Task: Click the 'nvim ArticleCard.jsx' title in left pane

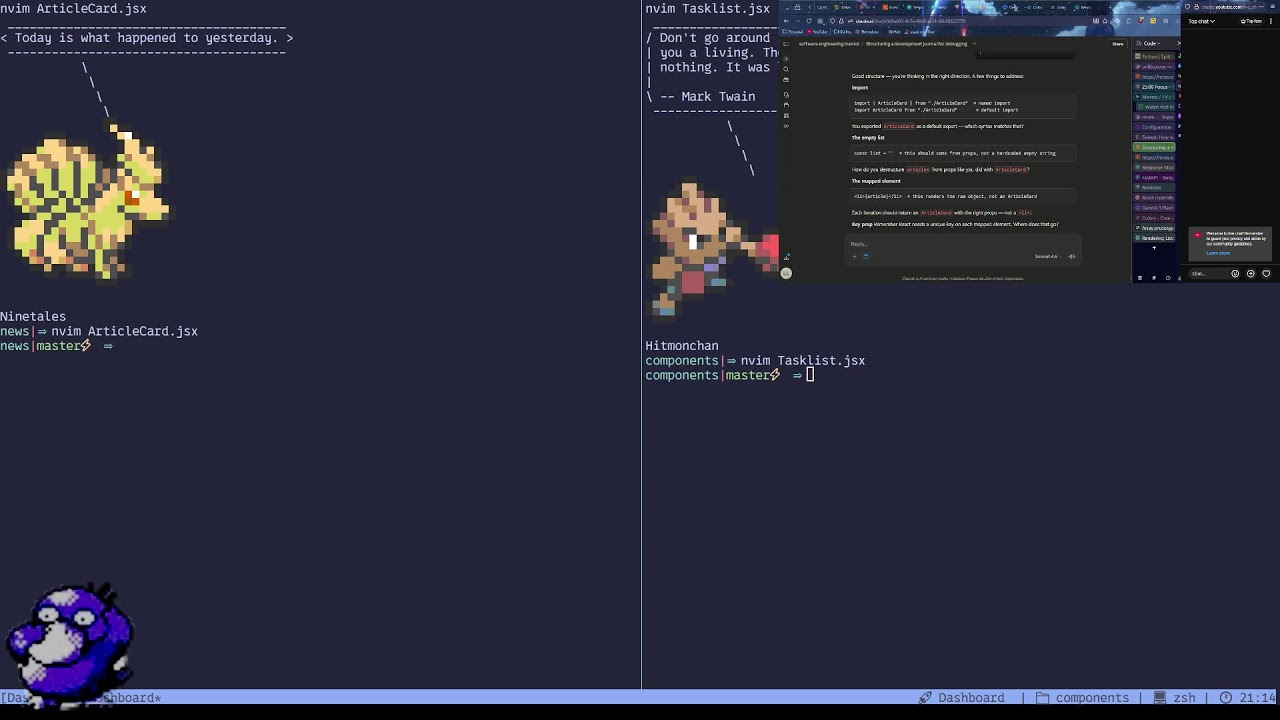Action: tap(73, 8)
